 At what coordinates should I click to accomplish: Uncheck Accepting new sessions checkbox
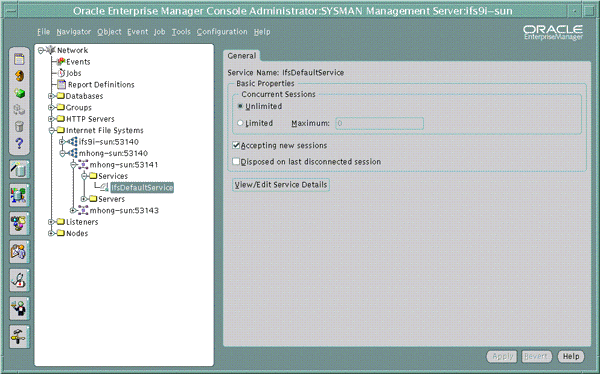click(236, 145)
